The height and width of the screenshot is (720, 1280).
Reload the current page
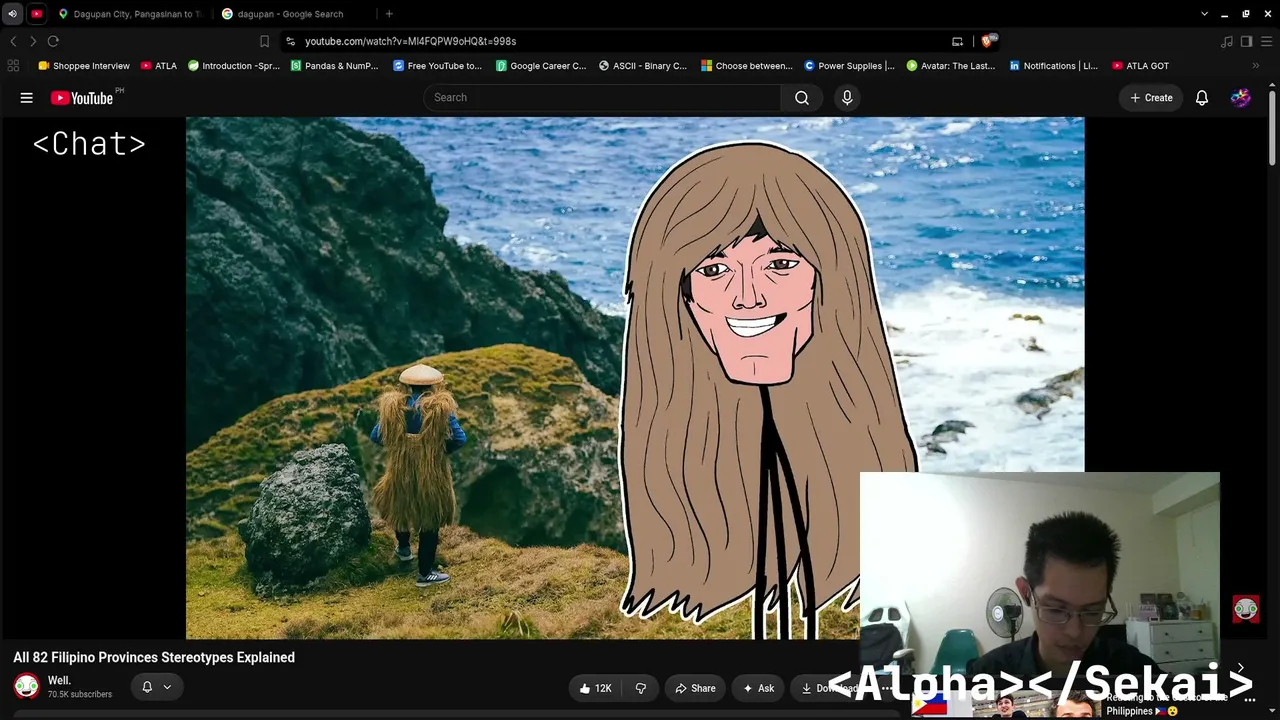click(53, 41)
